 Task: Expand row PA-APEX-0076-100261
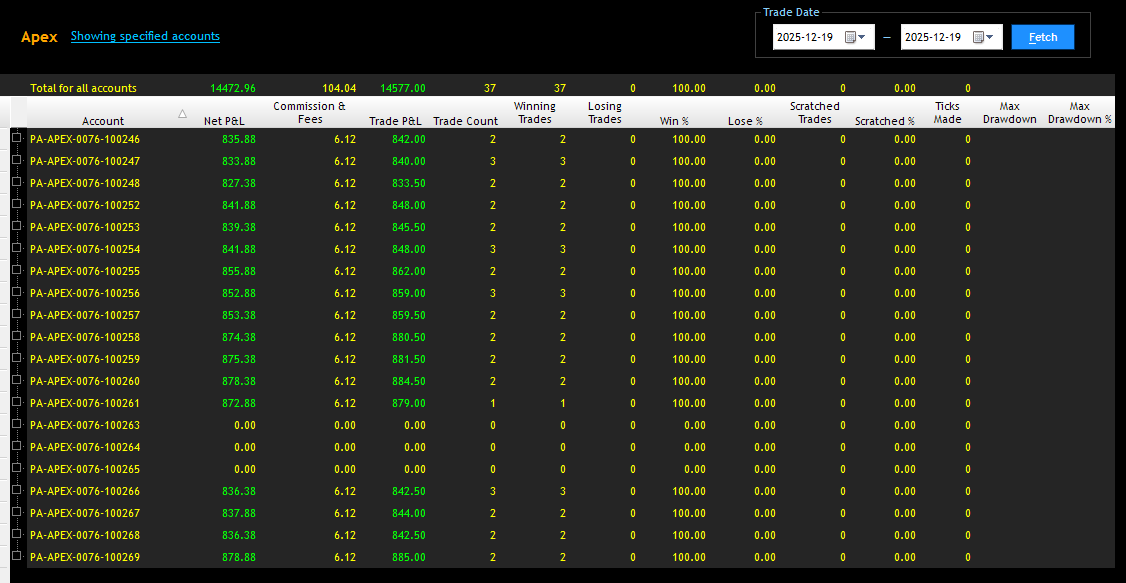coord(16,402)
